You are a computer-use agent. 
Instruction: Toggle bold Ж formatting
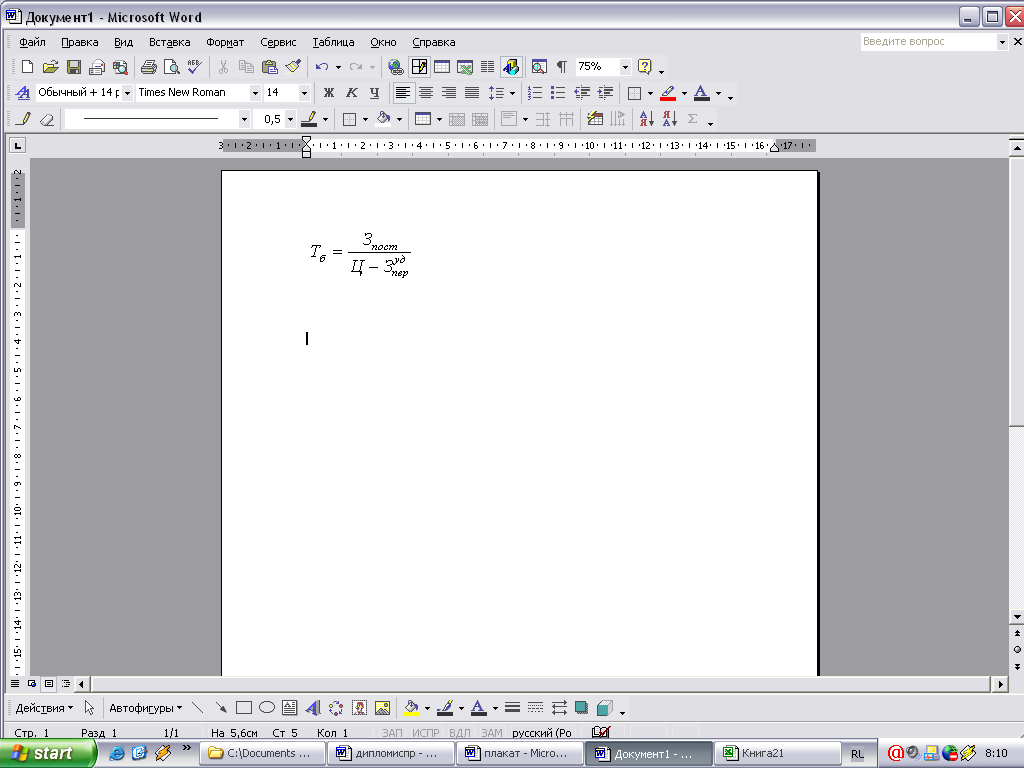coord(329,93)
